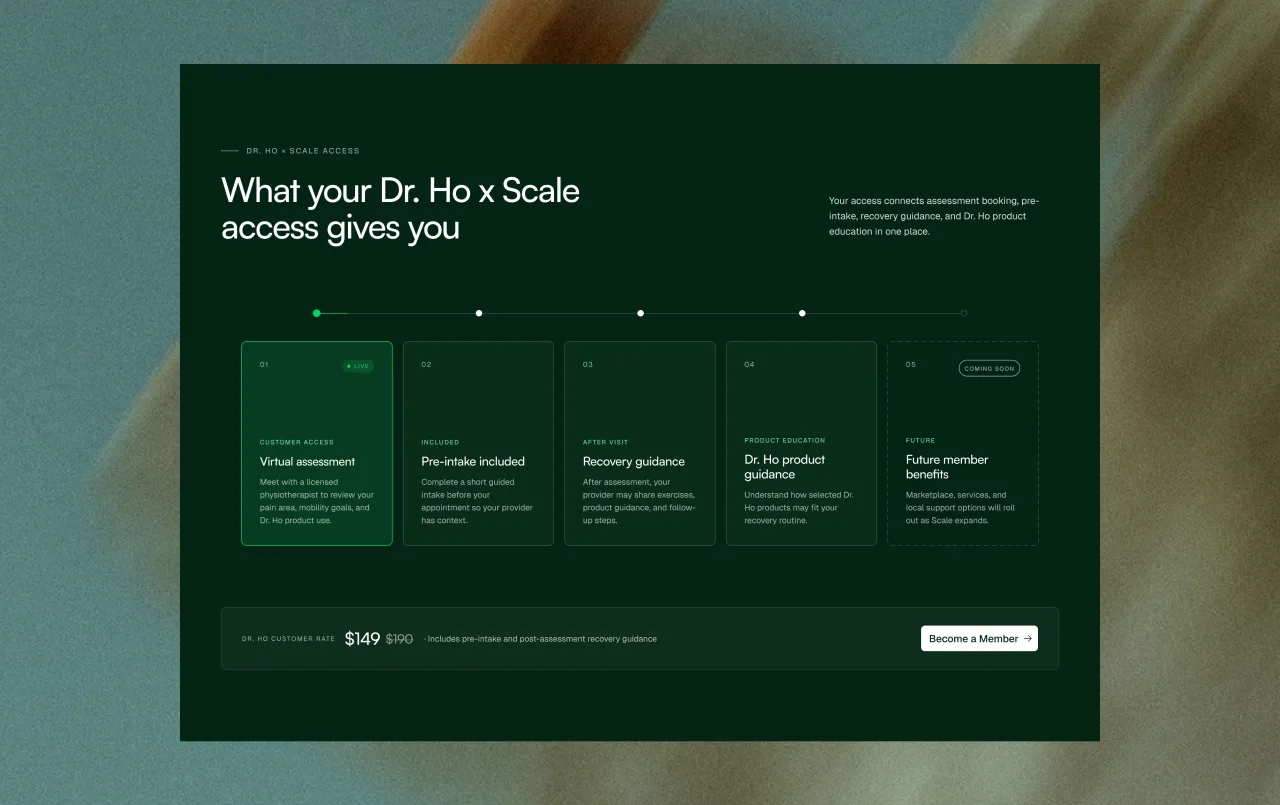Click the "Understand how selected Dr. Ho products" description
Screen dimensions: 1280x805
click(798, 507)
